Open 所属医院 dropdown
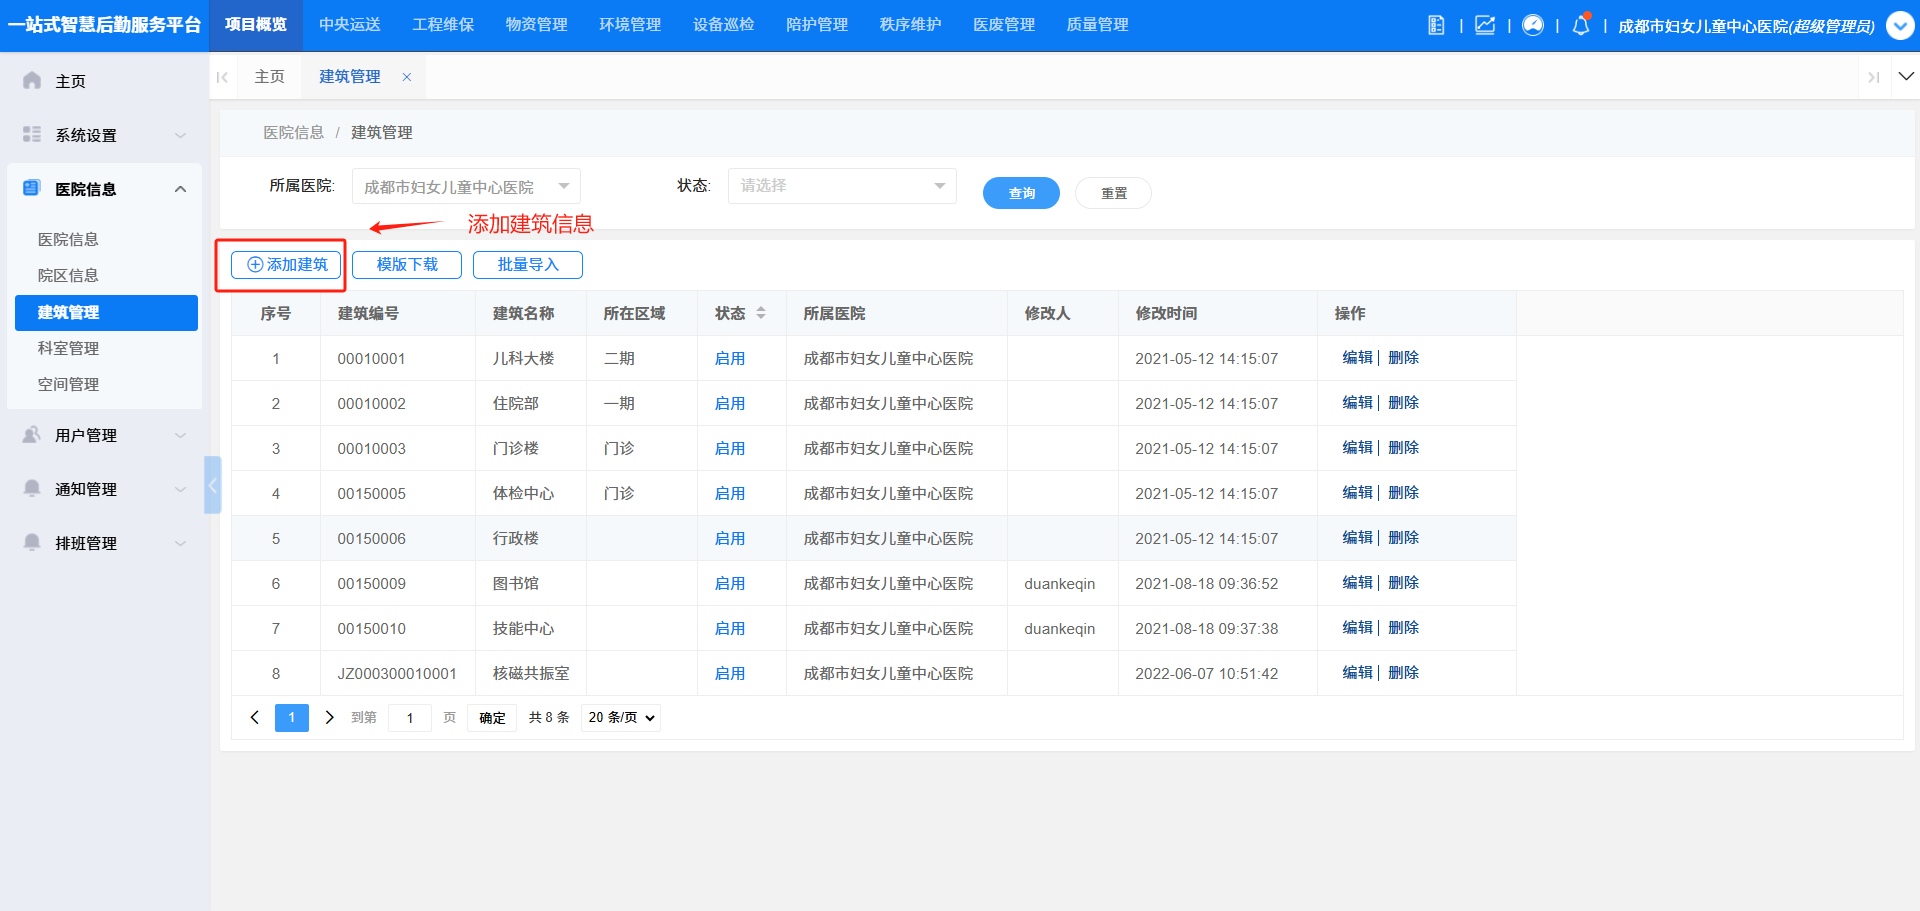Image resolution: width=1920 pixels, height=911 pixels. point(466,186)
